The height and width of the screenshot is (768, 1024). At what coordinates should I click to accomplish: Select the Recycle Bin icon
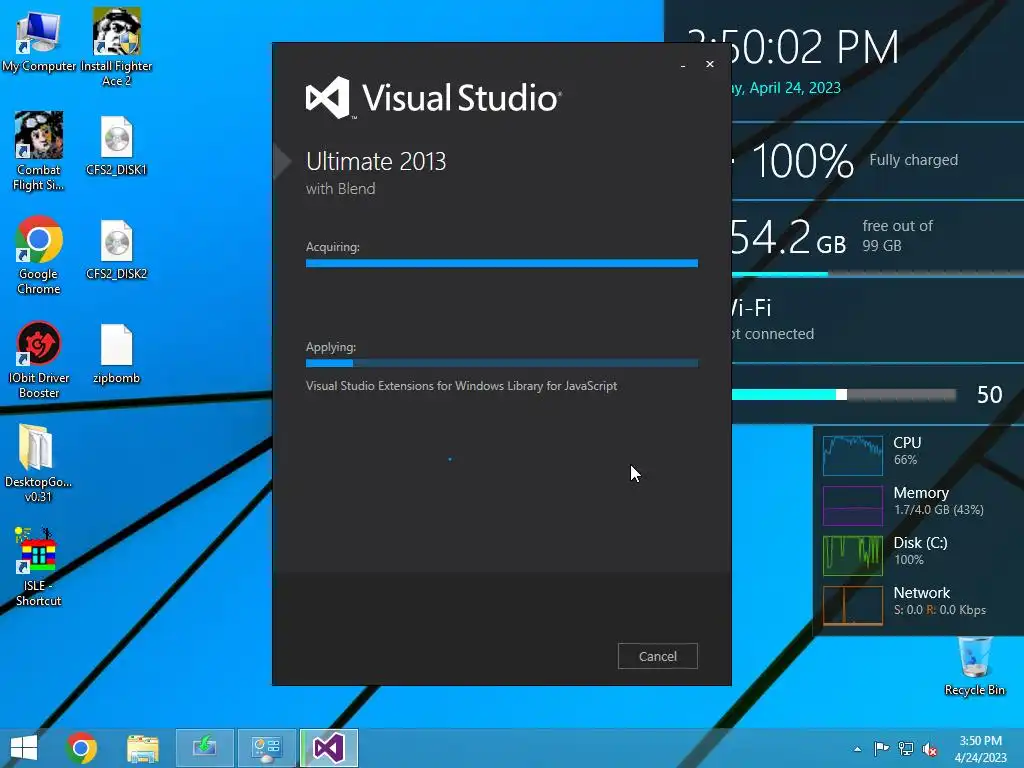(x=974, y=667)
